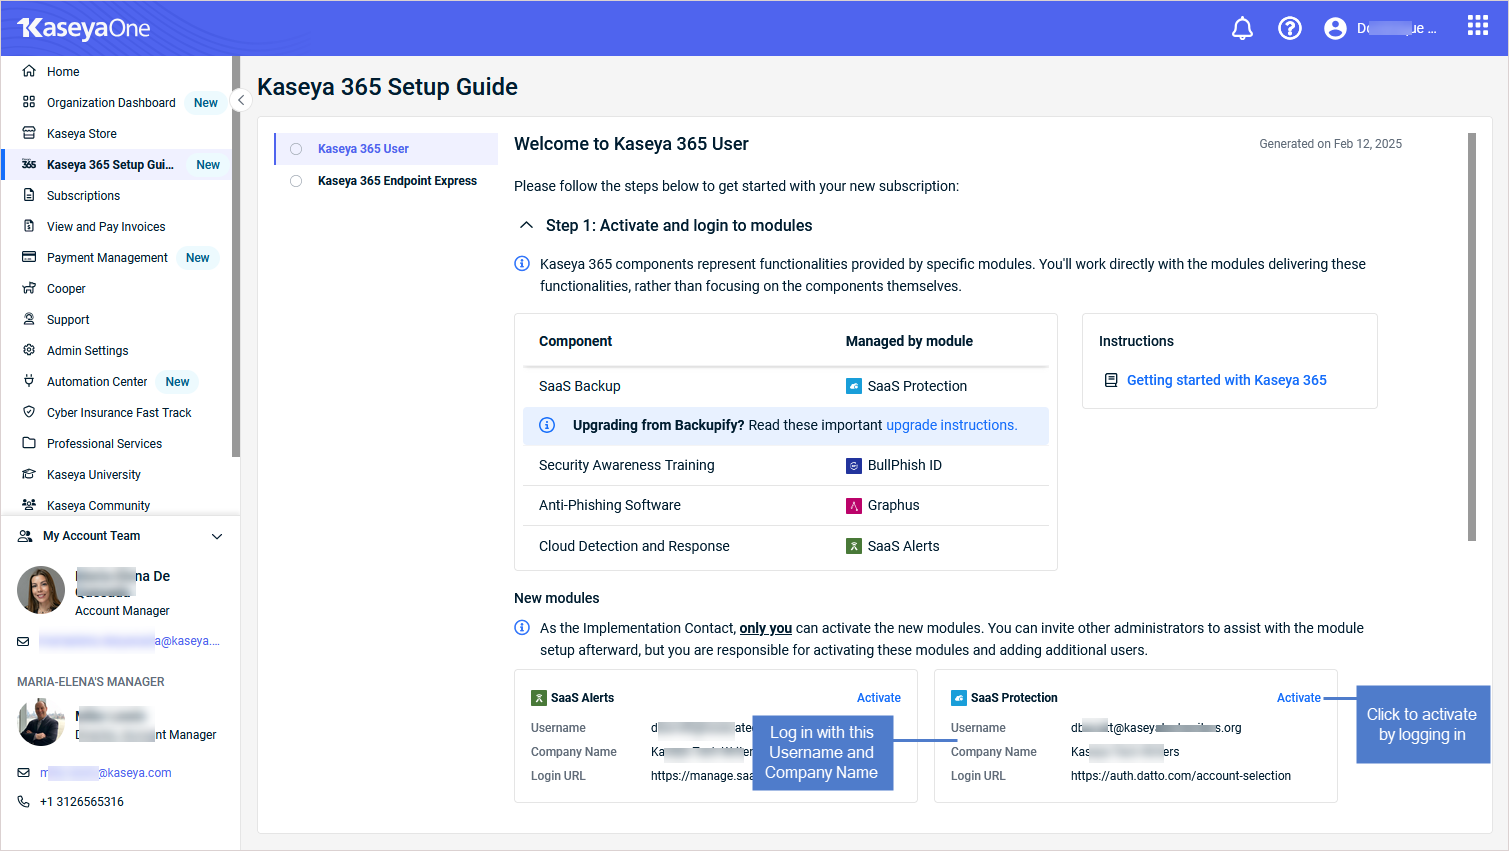Click the Account Manager profile photo
The image size is (1509, 851).
pyautogui.click(x=41, y=590)
